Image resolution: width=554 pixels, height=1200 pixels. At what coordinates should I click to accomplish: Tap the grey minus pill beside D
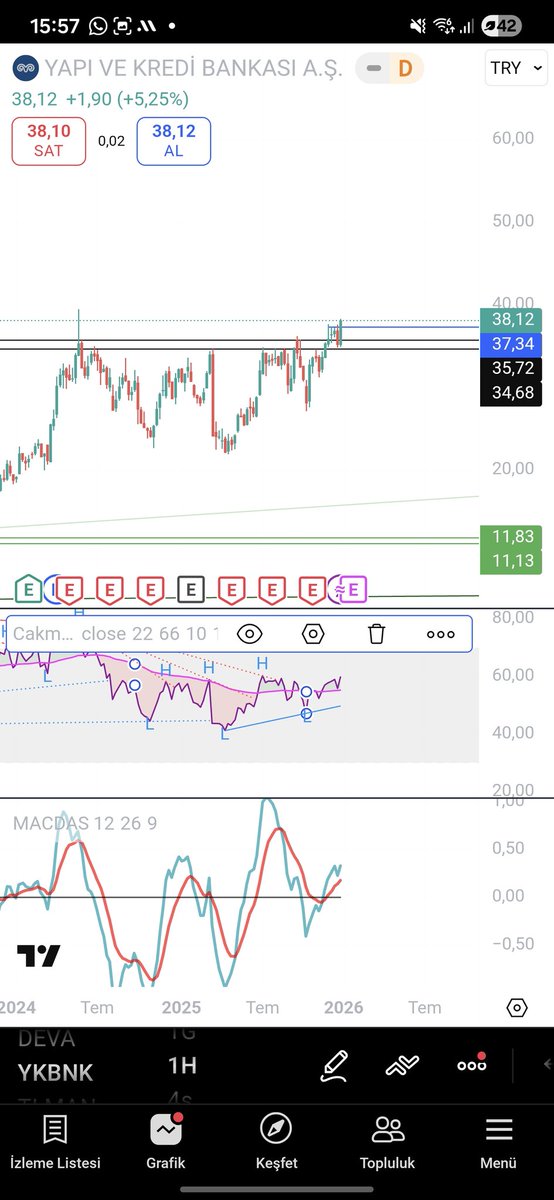tap(374, 69)
